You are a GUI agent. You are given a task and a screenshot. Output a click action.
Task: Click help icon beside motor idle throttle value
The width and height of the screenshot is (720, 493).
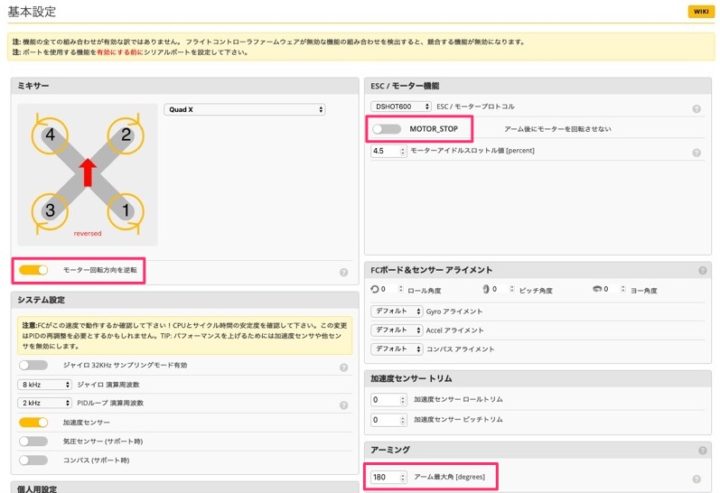696,153
